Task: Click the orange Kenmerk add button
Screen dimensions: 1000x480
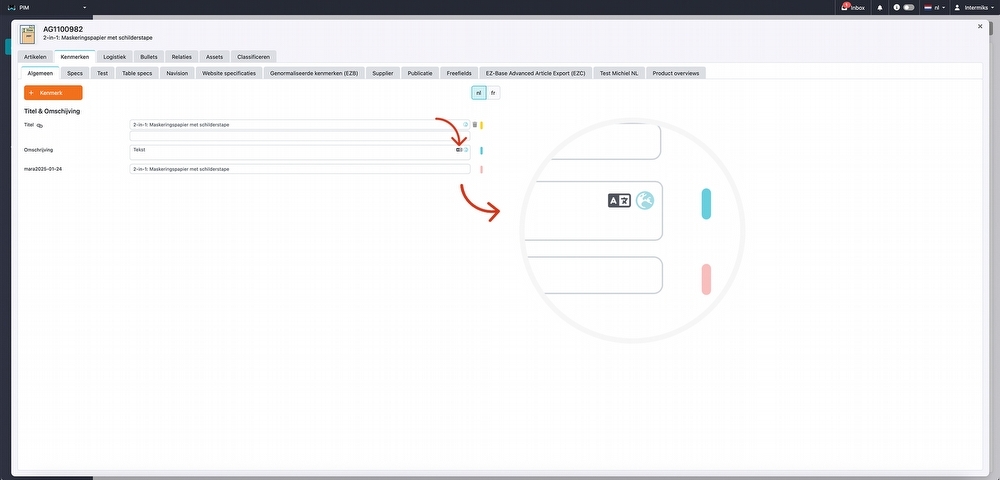Action: click(53, 92)
